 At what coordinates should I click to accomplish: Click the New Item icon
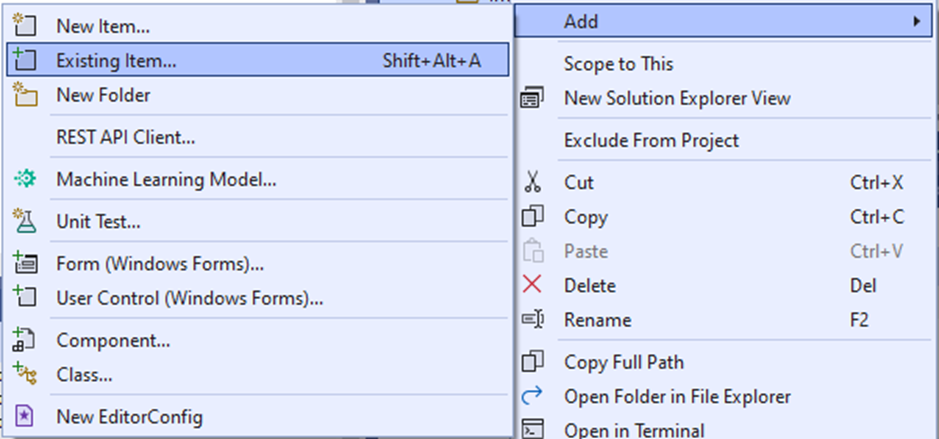click(x=25, y=26)
